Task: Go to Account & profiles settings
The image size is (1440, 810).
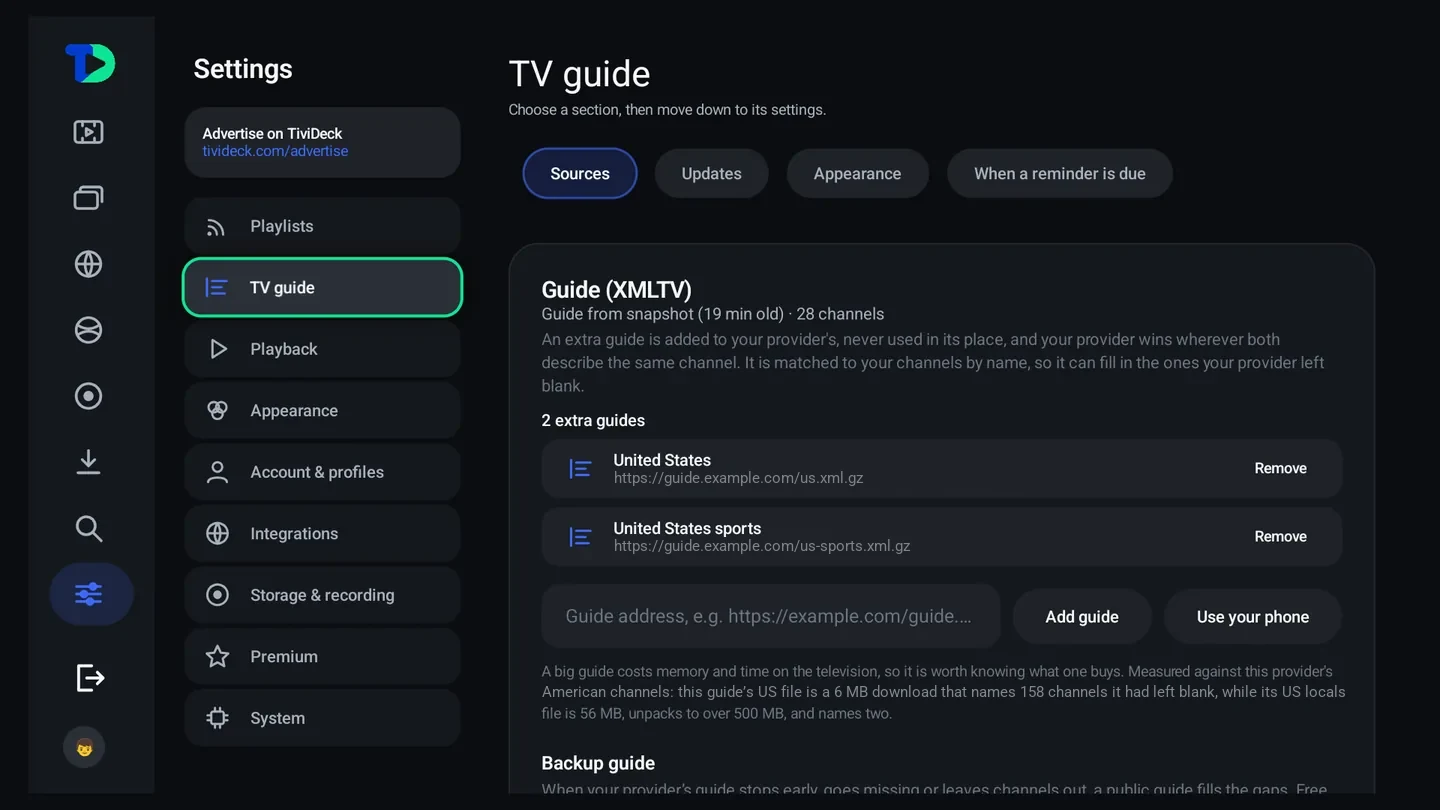Action: 322,472
